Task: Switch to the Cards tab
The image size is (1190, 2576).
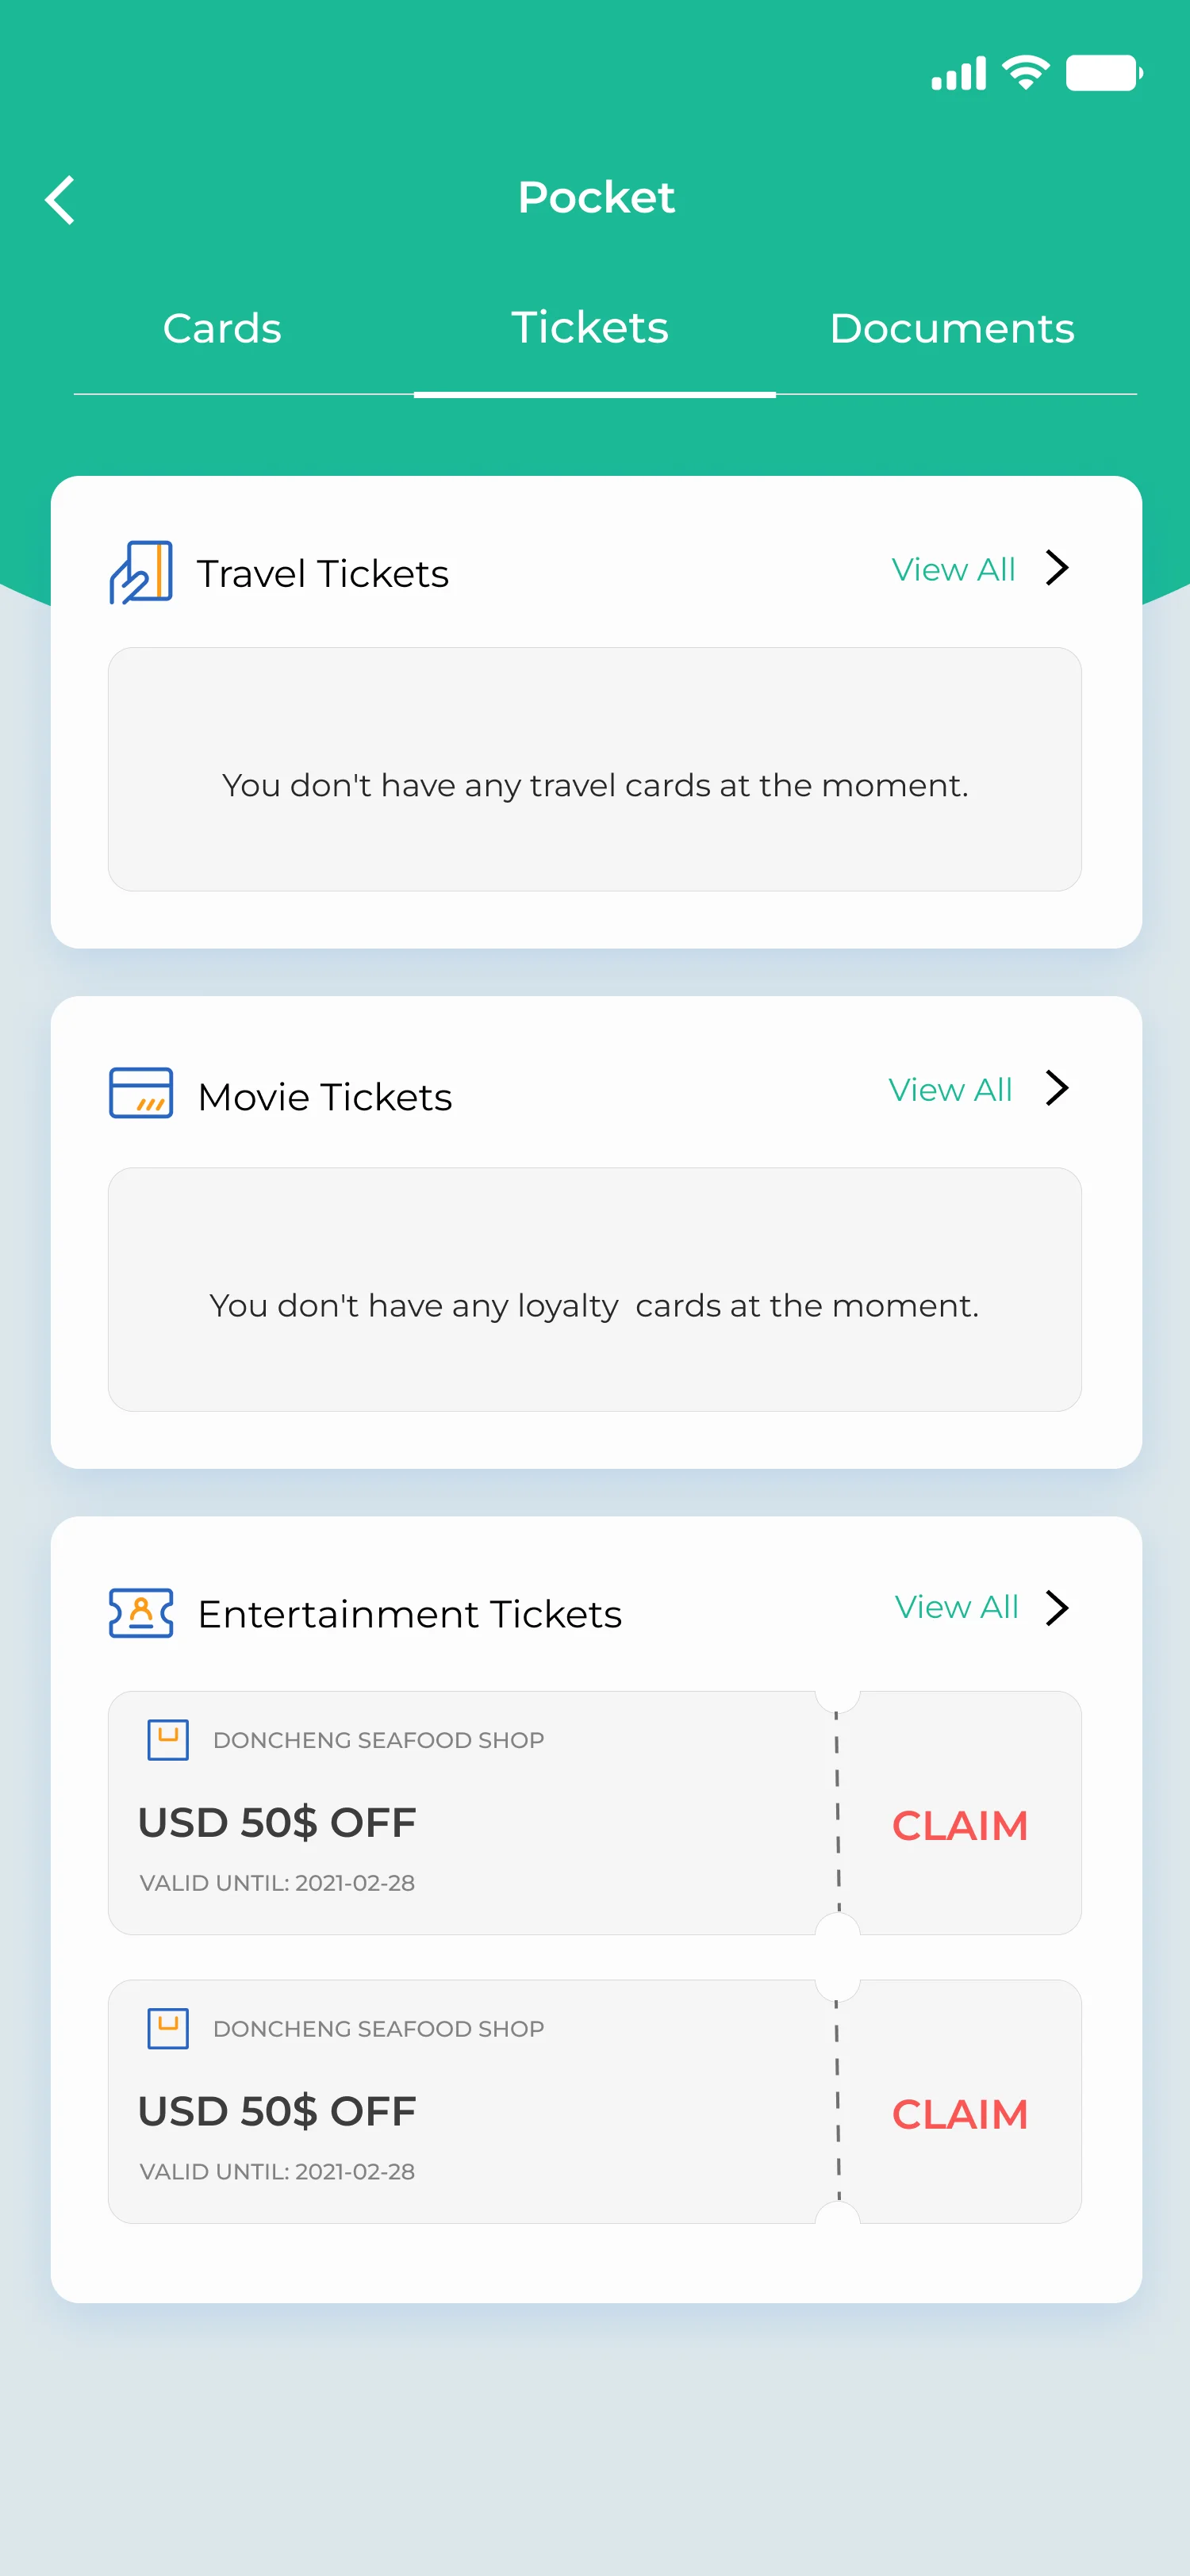Action: (222, 328)
